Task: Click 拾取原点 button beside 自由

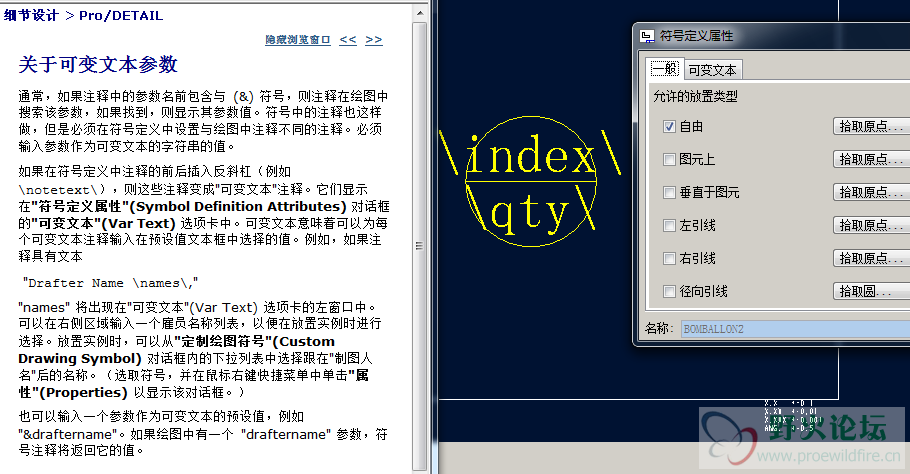Action: pos(871,126)
